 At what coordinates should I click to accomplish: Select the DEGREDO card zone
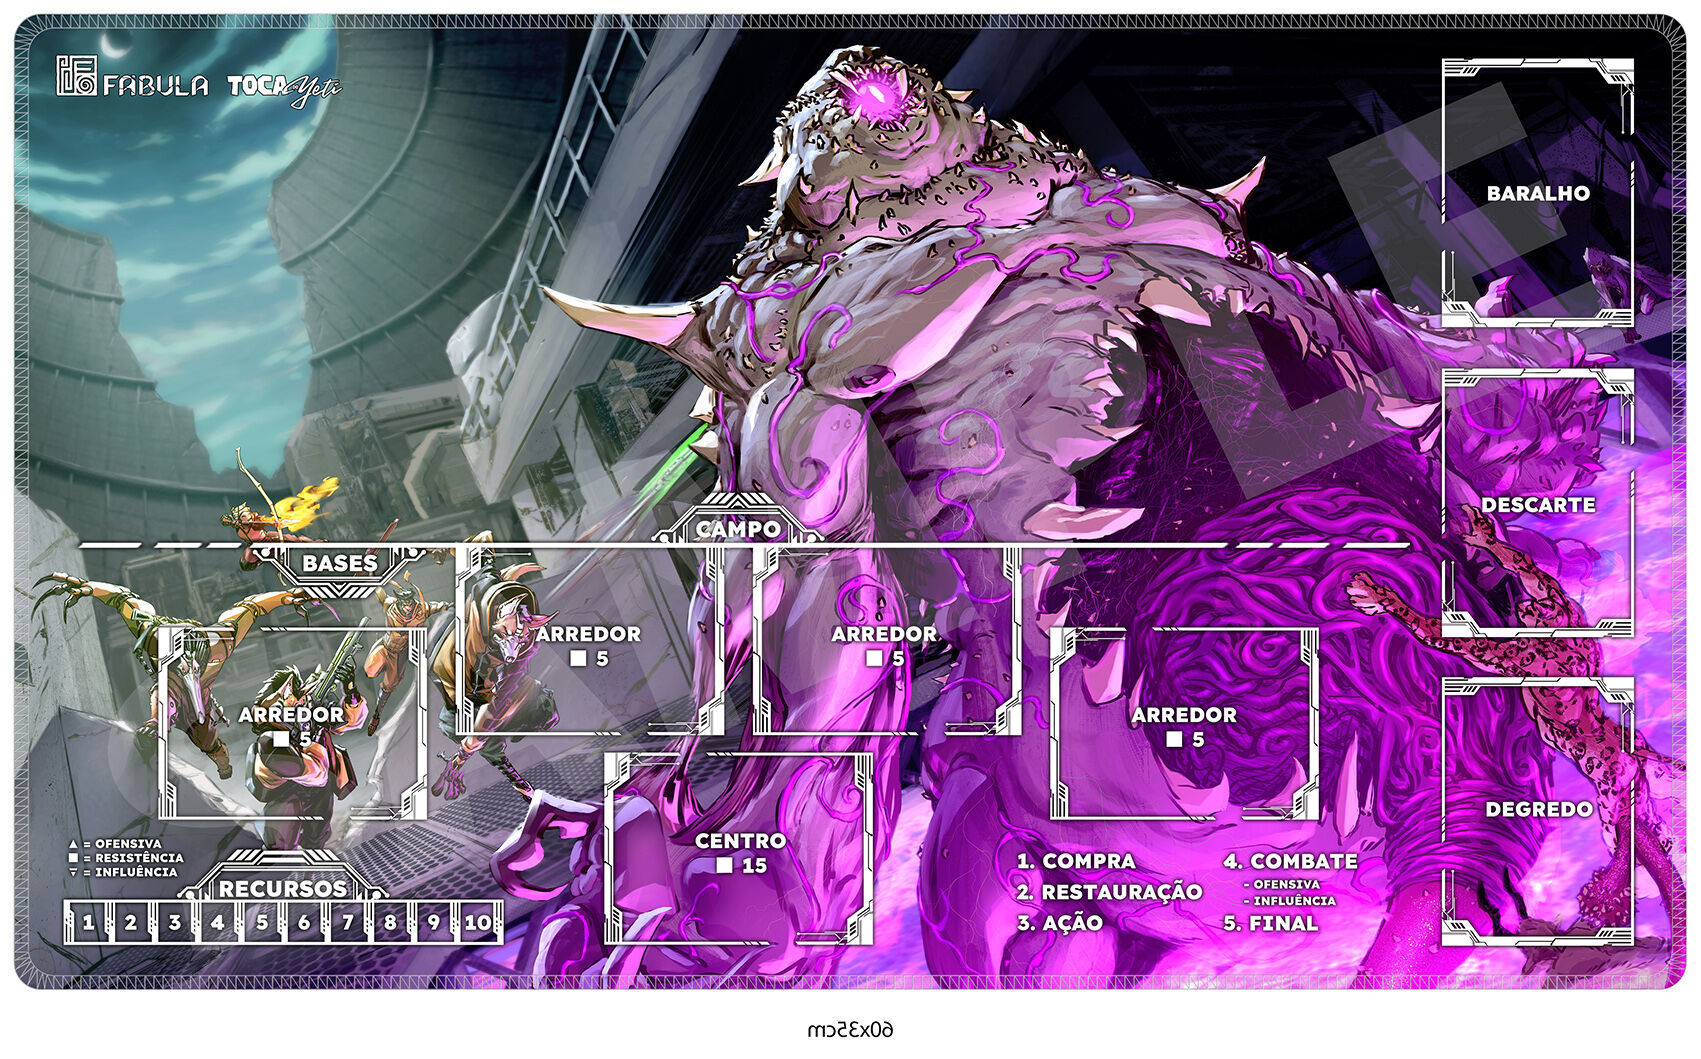(1538, 810)
